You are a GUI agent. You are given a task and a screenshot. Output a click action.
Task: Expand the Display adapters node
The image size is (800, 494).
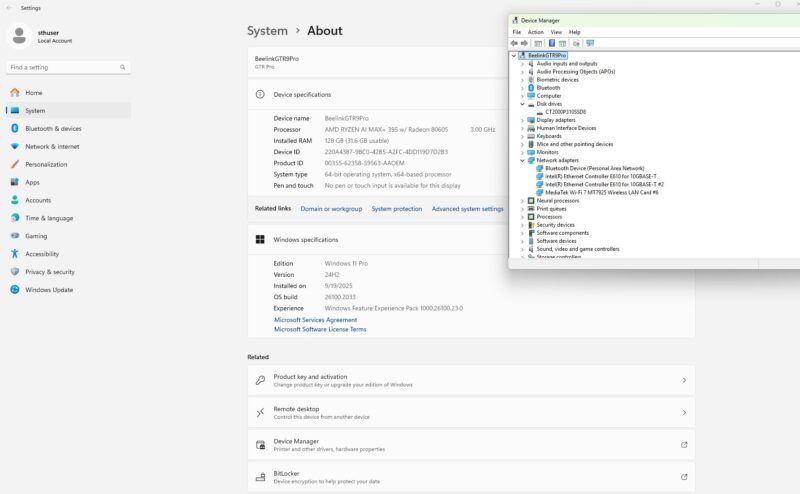click(x=522, y=120)
